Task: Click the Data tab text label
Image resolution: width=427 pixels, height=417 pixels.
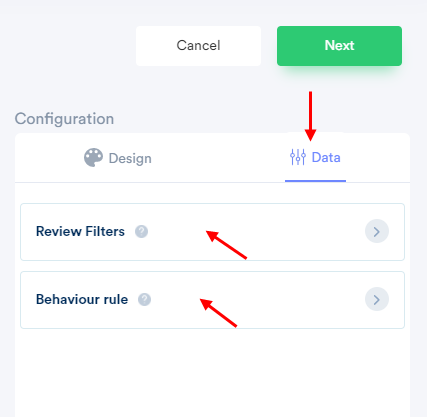Action: click(x=326, y=157)
